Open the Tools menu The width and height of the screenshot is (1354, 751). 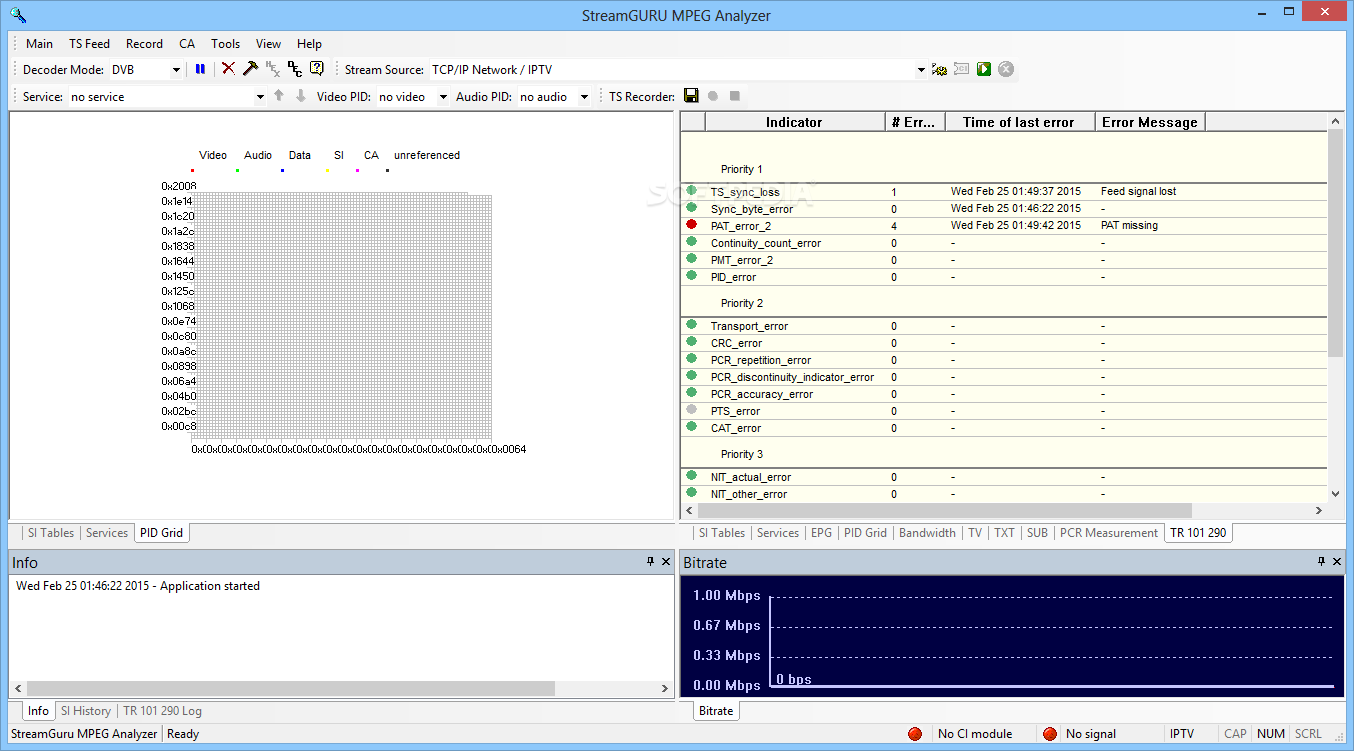point(226,43)
